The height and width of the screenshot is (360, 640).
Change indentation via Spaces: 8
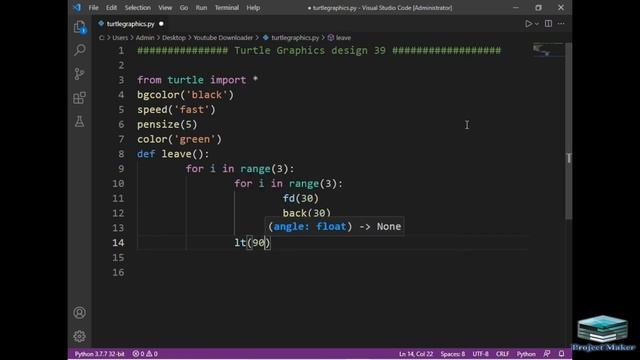coord(453,354)
